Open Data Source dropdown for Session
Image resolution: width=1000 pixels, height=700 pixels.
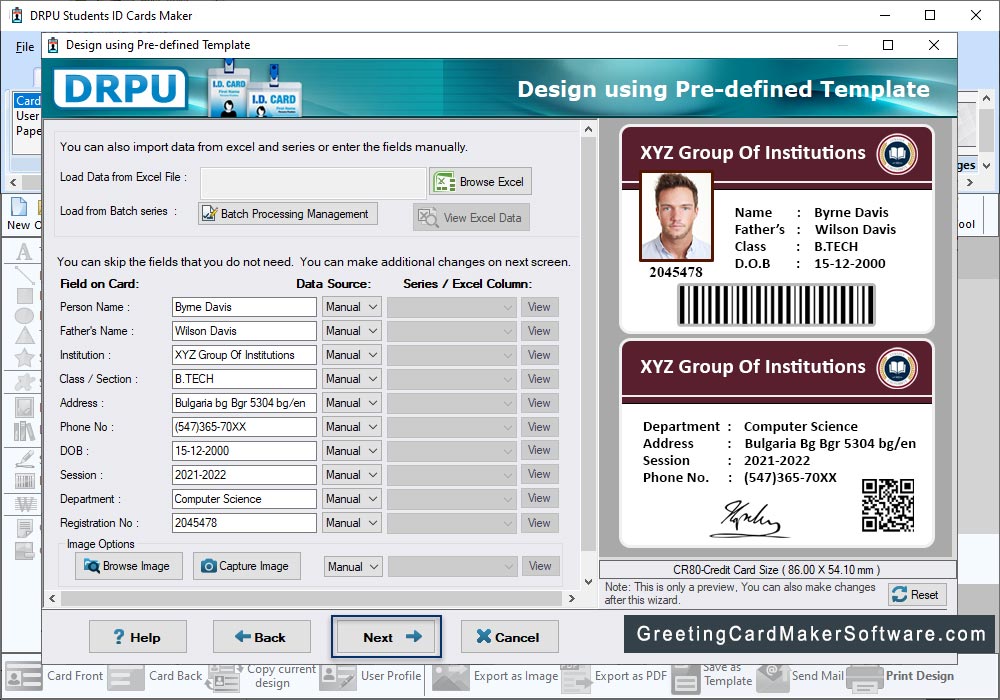[x=351, y=475]
